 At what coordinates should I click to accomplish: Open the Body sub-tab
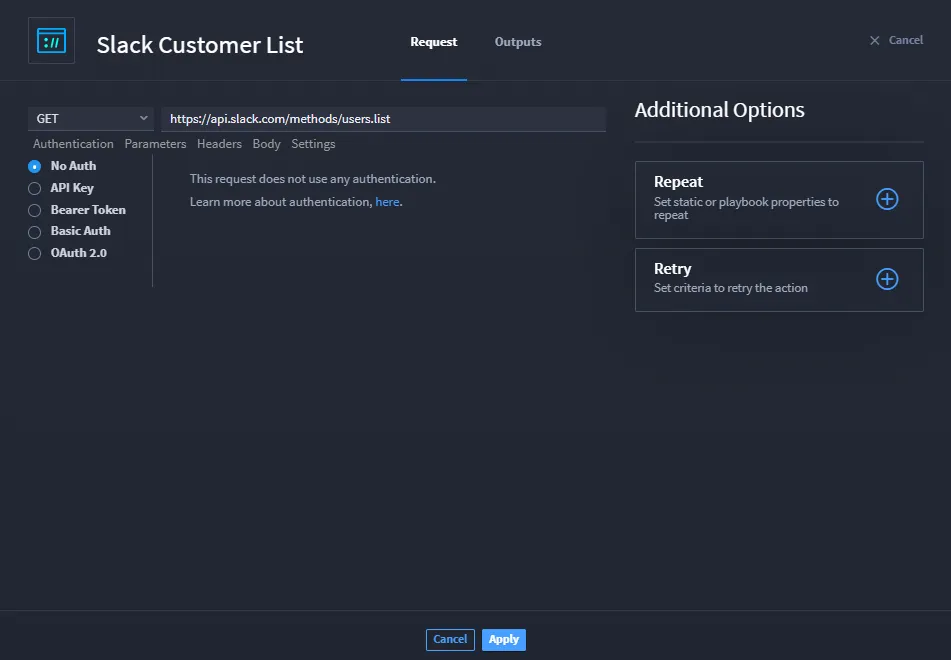pos(266,144)
